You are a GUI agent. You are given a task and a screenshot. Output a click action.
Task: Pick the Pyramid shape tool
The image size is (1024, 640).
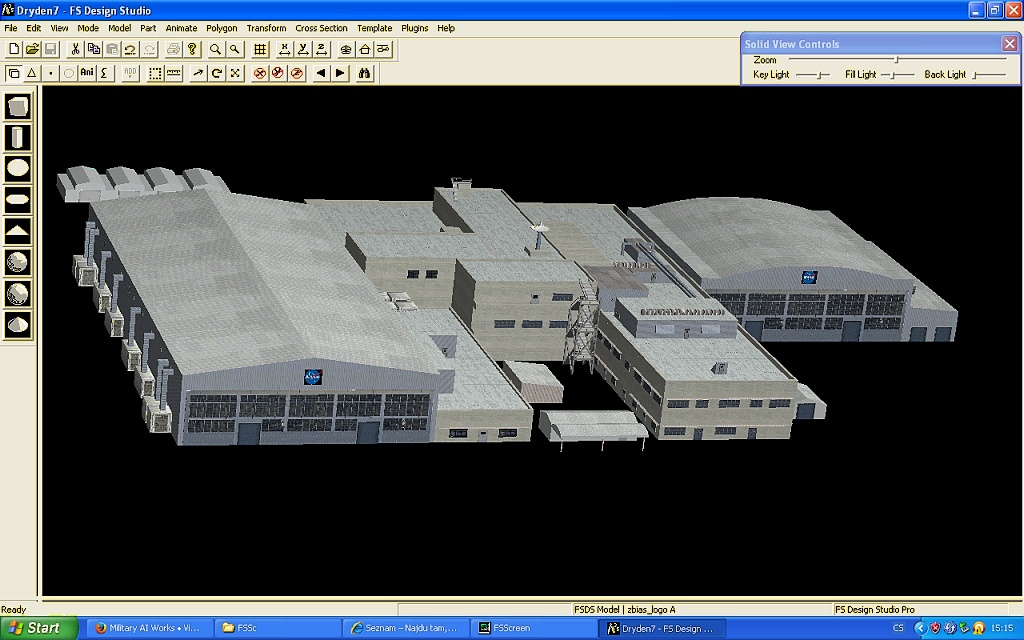tap(18, 231)
